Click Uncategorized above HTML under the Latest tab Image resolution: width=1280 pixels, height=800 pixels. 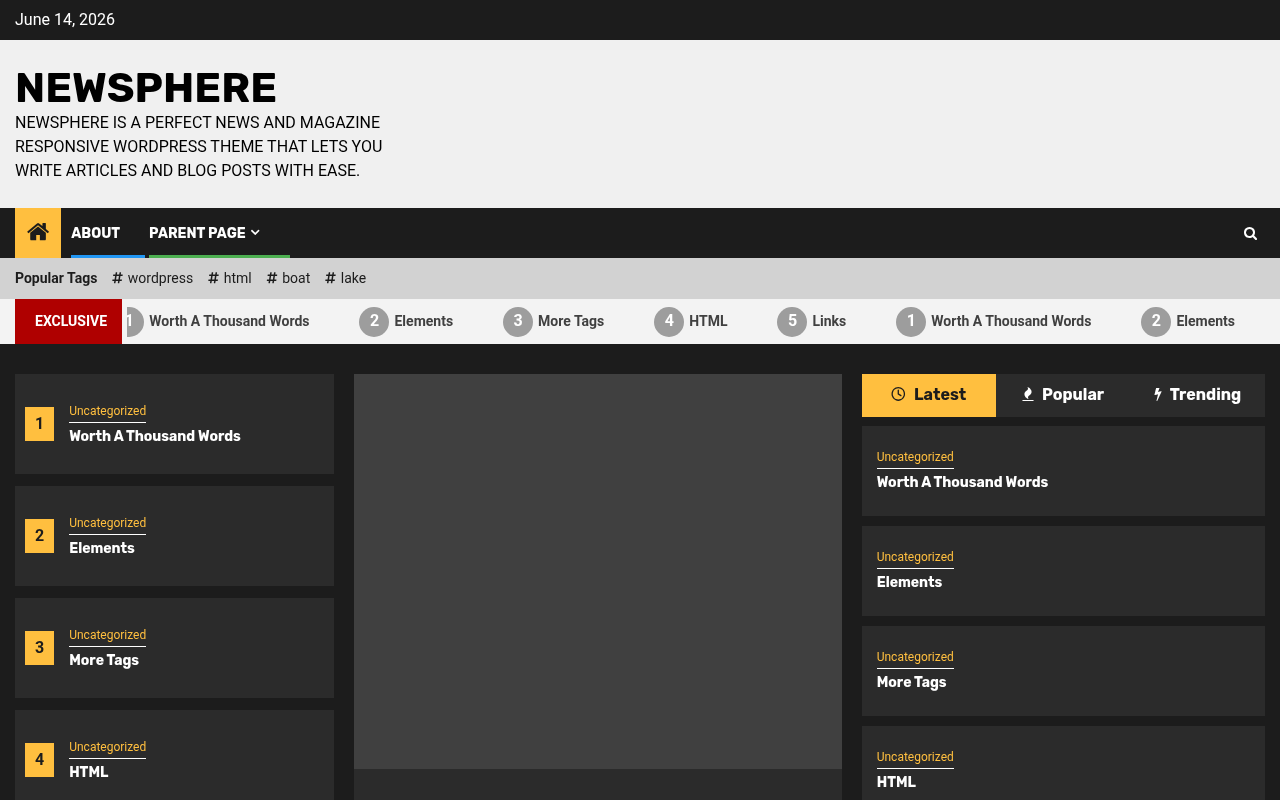click(x=915, y=757)
